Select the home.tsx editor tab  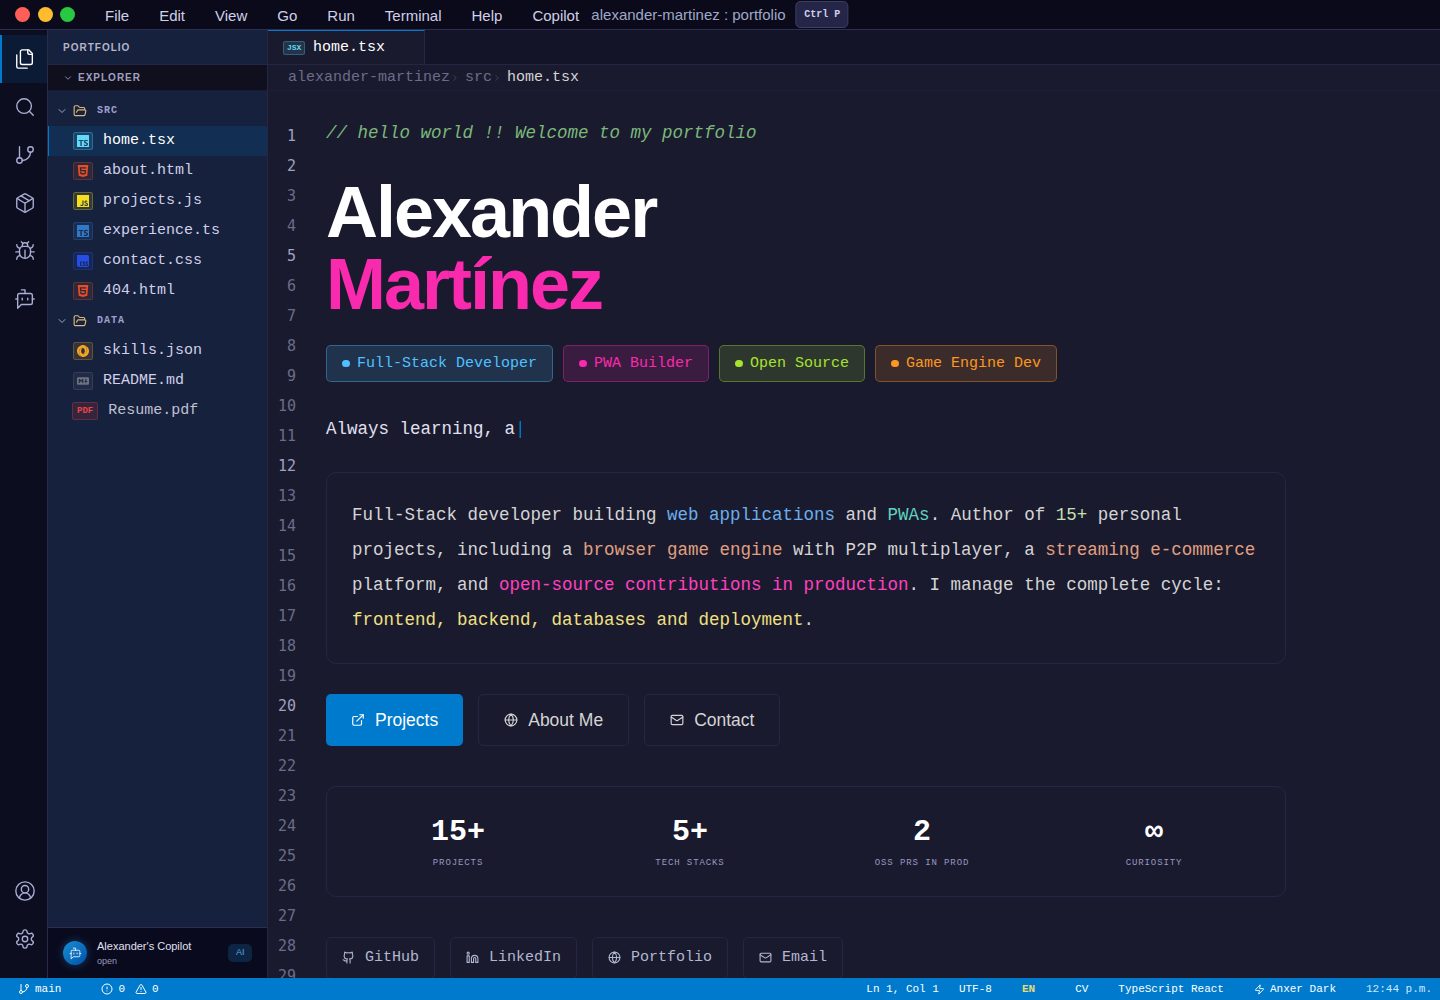(x=346, y=47)
